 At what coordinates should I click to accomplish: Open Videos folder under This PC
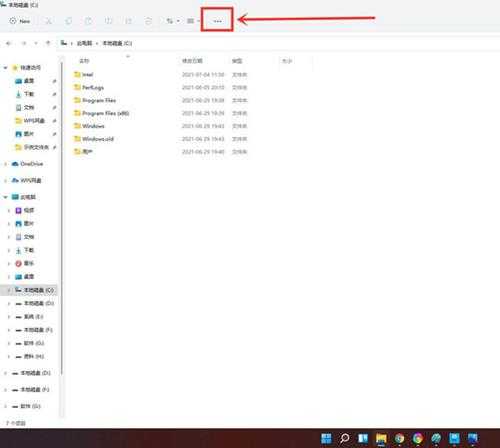click(x=29, y=210)
